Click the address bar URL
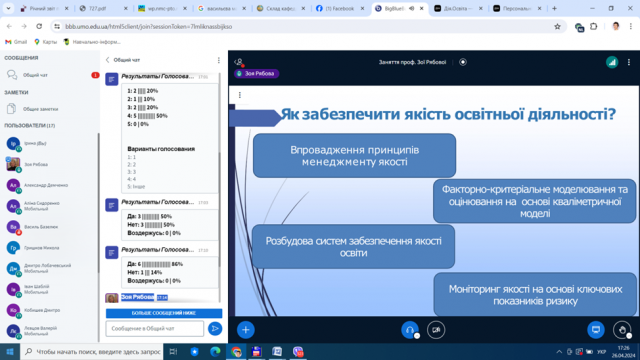 (x=149, y=27)
